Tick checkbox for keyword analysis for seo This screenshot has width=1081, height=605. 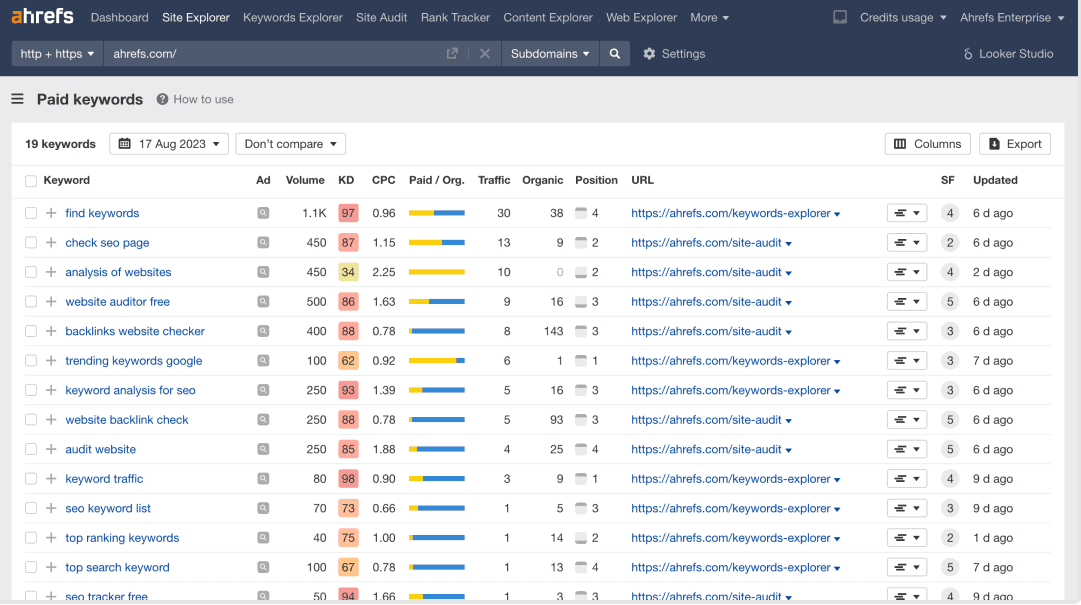pyautogui.click(x=30, y=390)
